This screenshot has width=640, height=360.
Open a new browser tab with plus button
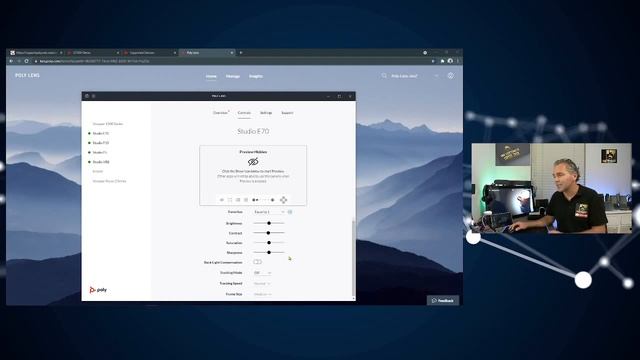click(x=241, y=53)
